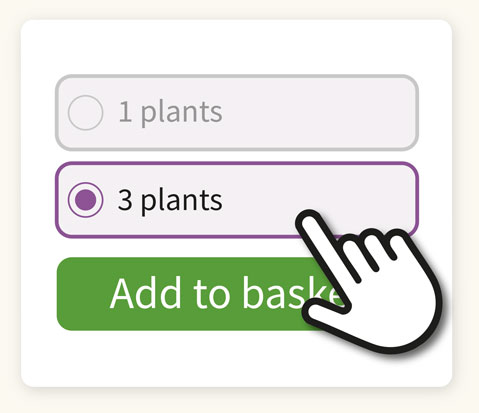The width and height of the screenshot is (479, 413).
Task: Keep quantity at 3 plants option
Action: coord(237,200)
